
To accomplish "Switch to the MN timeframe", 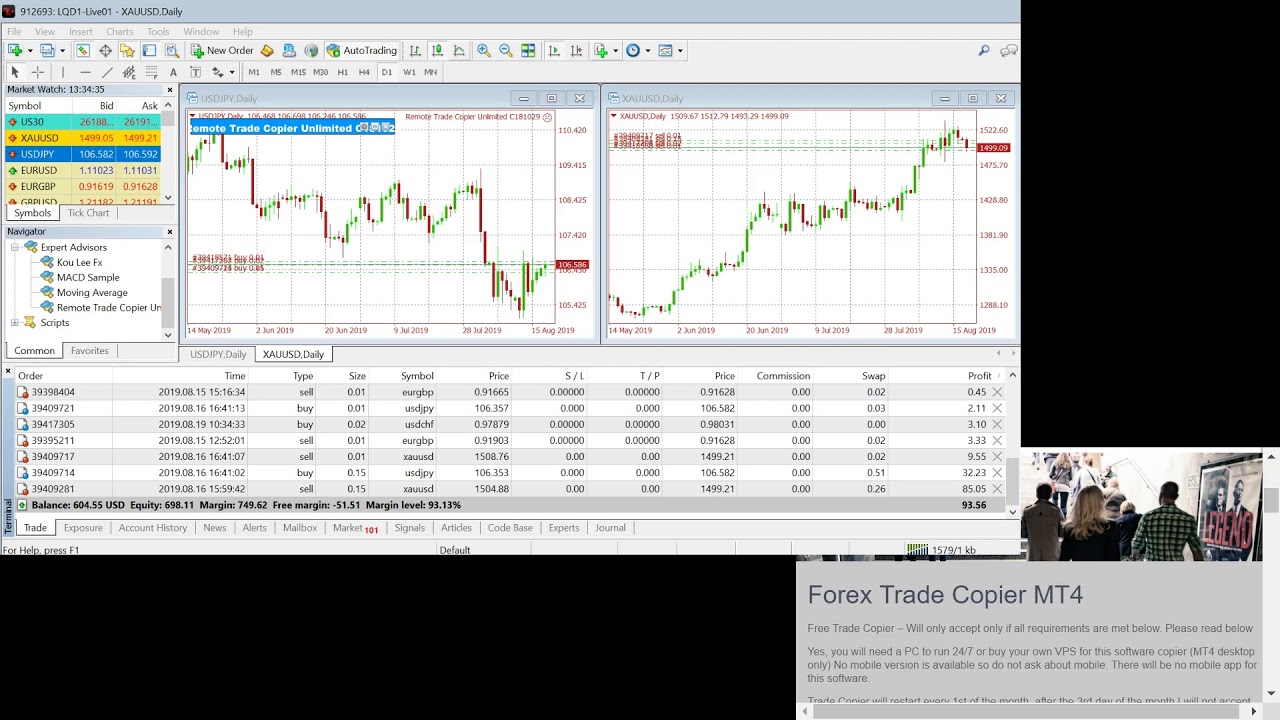I will tap(430, 72).
